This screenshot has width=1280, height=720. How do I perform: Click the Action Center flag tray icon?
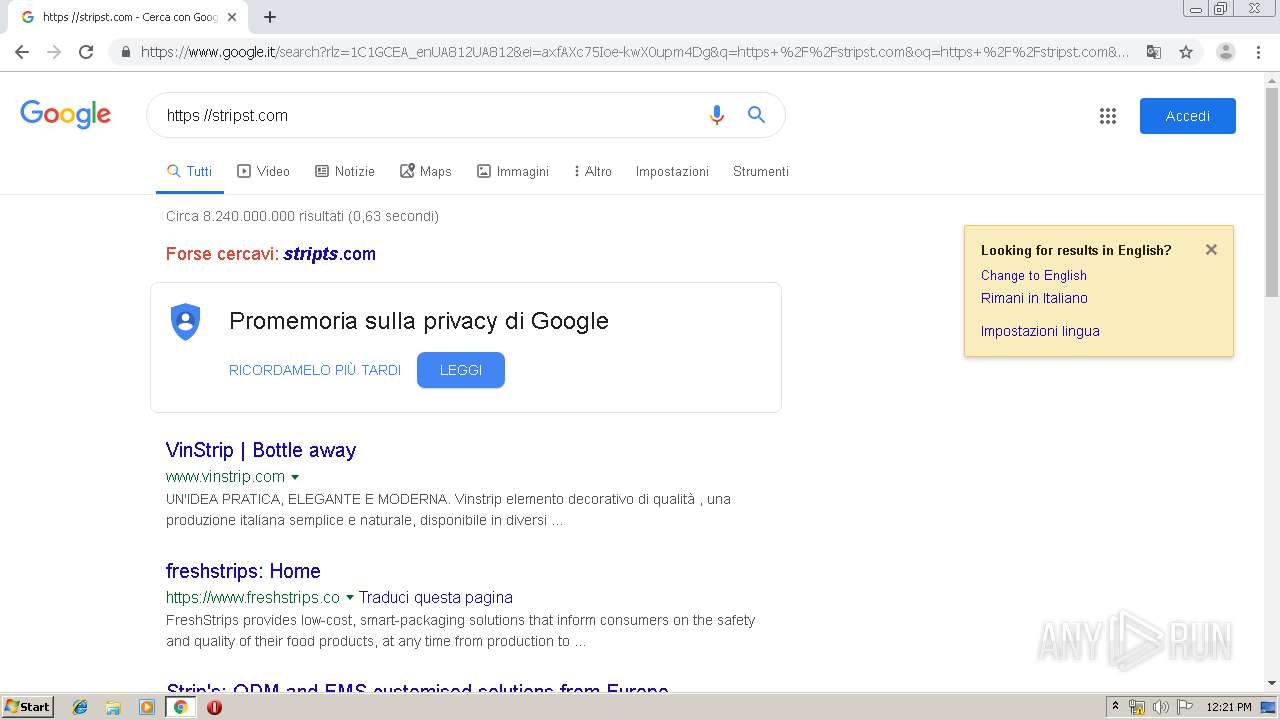pos(1185,707)
